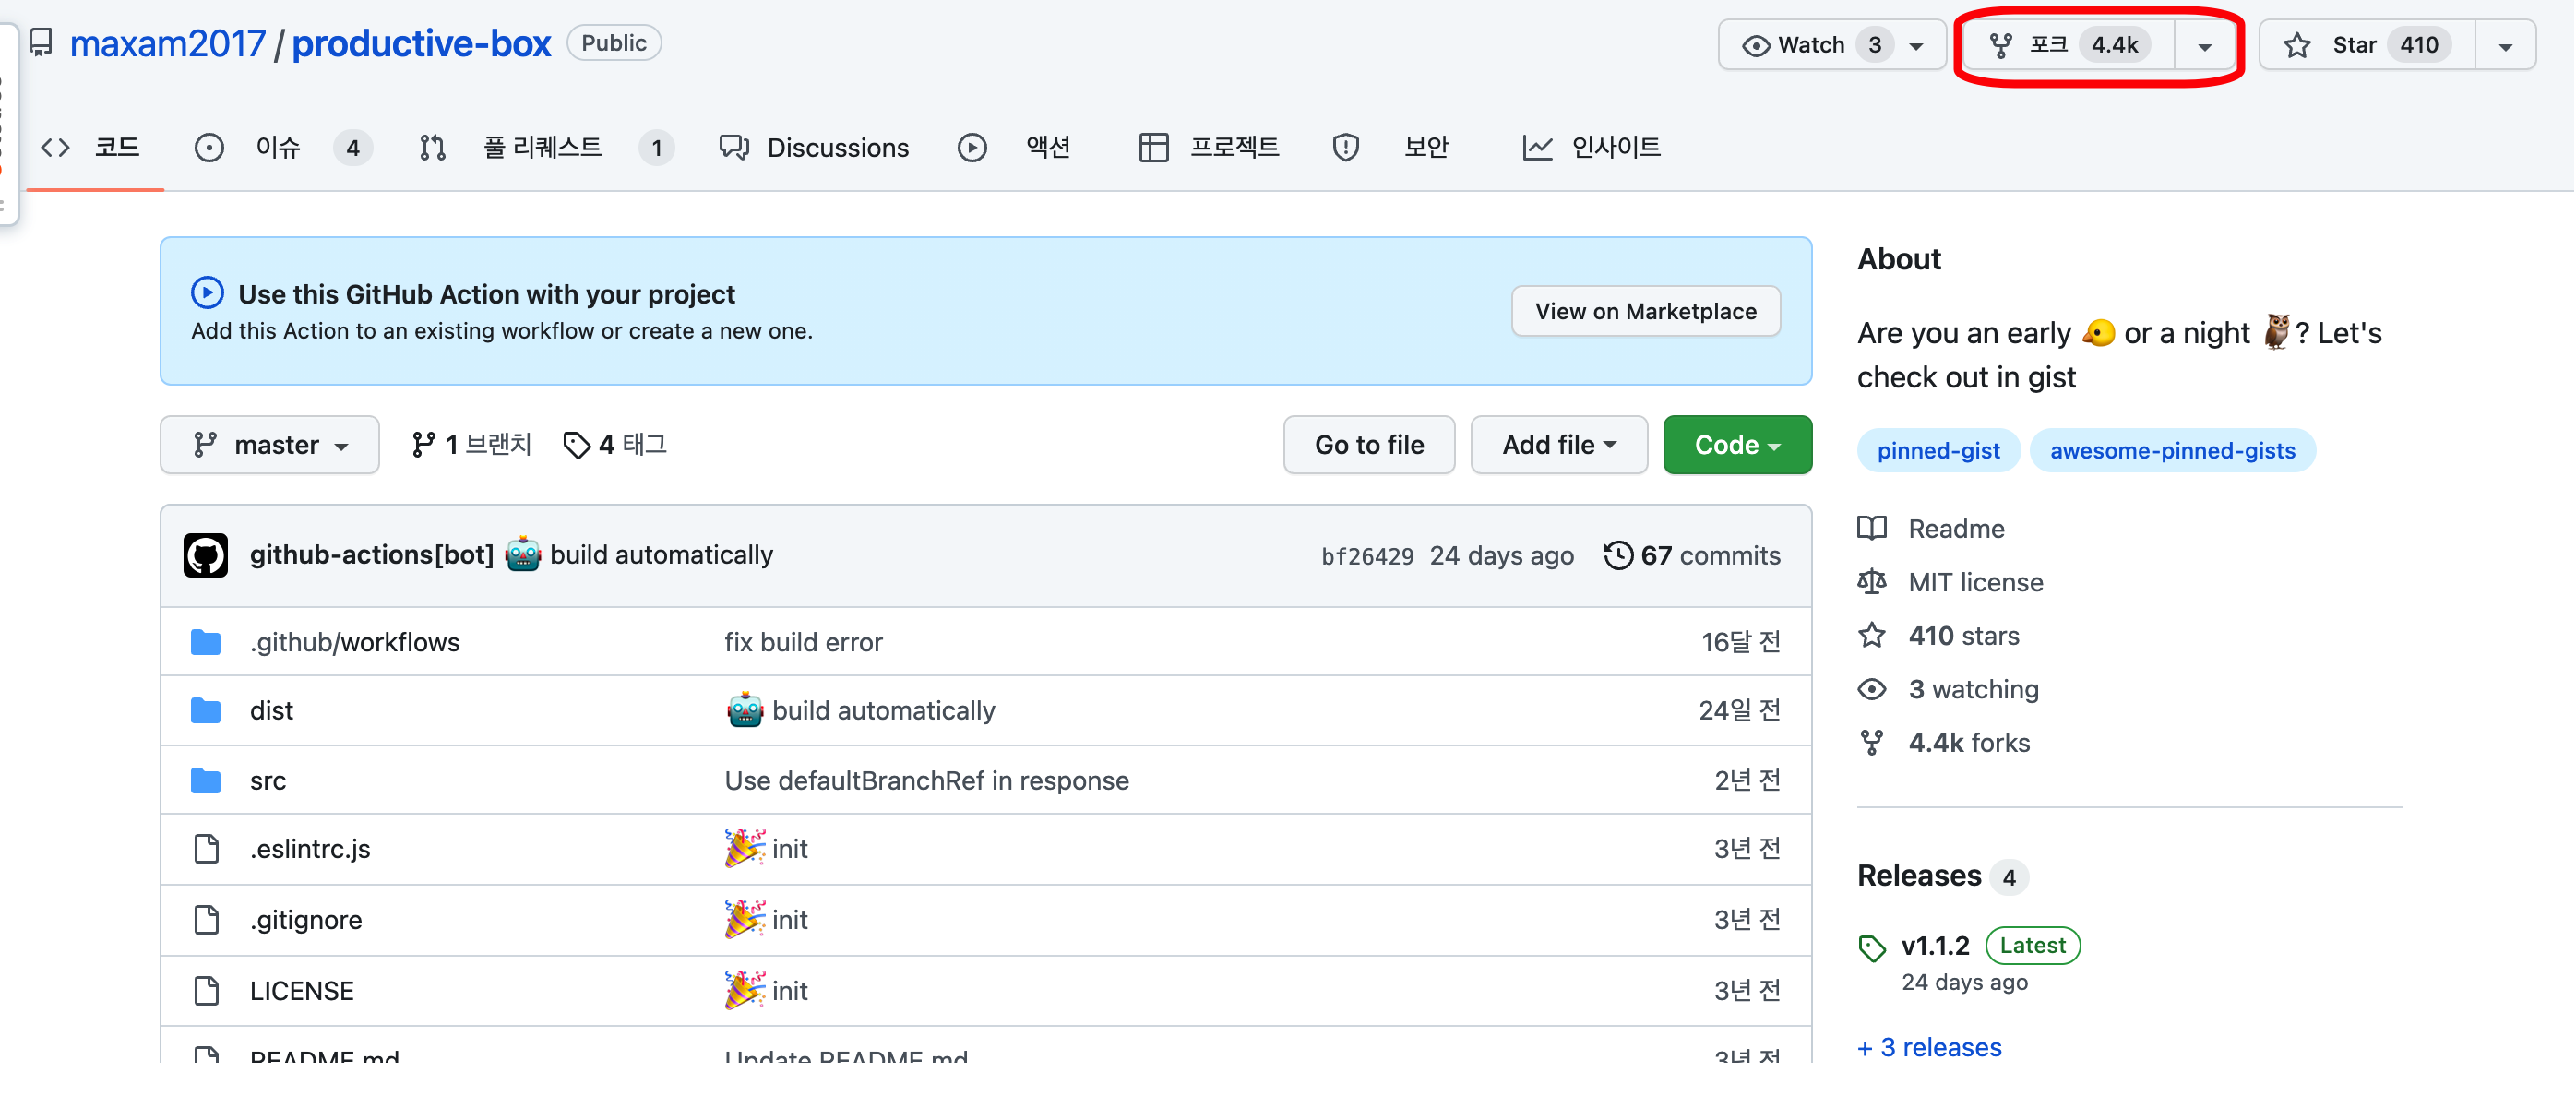
Task: Open the star list dropdown arrow
Action: click(x=2505, y=46)
